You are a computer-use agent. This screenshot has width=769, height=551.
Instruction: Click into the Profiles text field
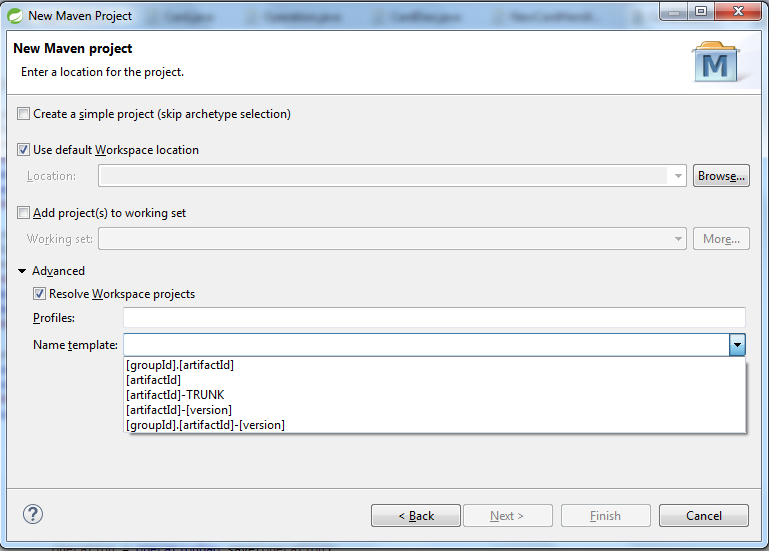tap(435, 317)
